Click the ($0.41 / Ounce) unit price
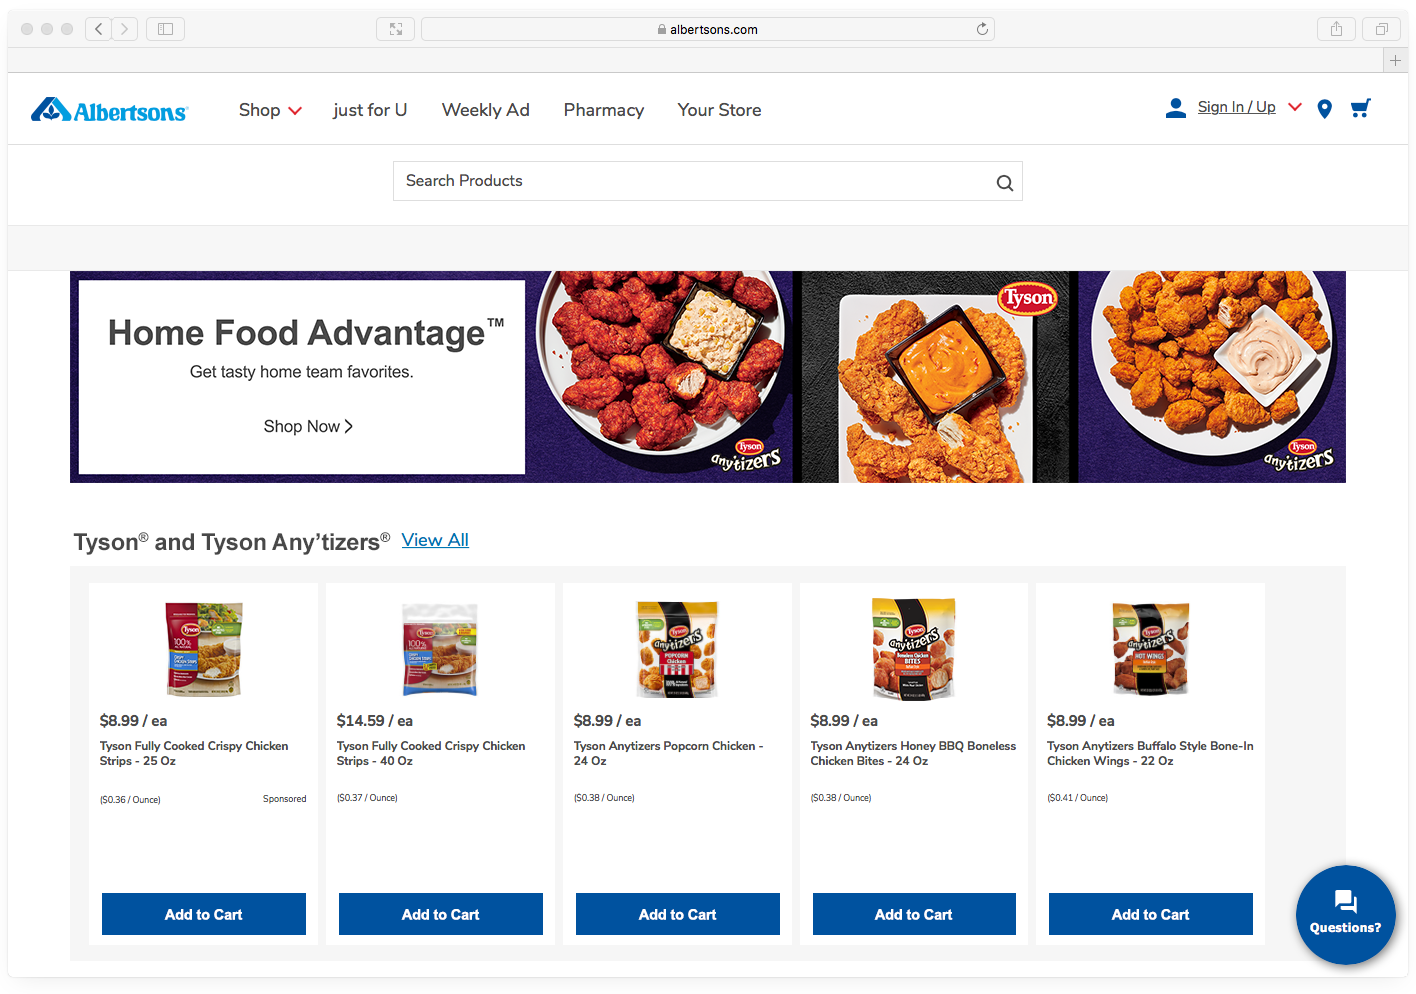 click(x=1078, y=798)
